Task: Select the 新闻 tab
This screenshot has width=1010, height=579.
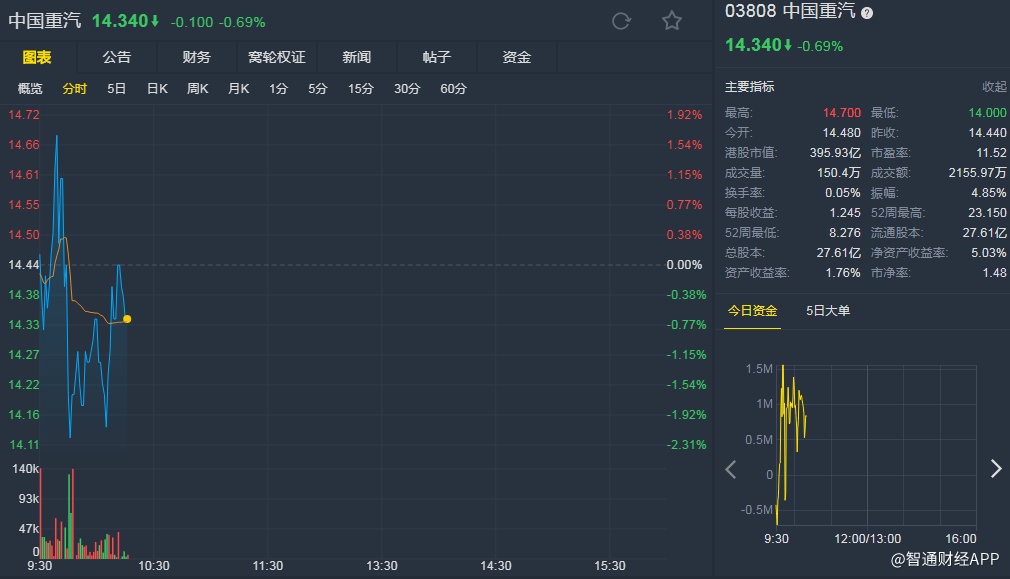Action: (x=356, y=57)
